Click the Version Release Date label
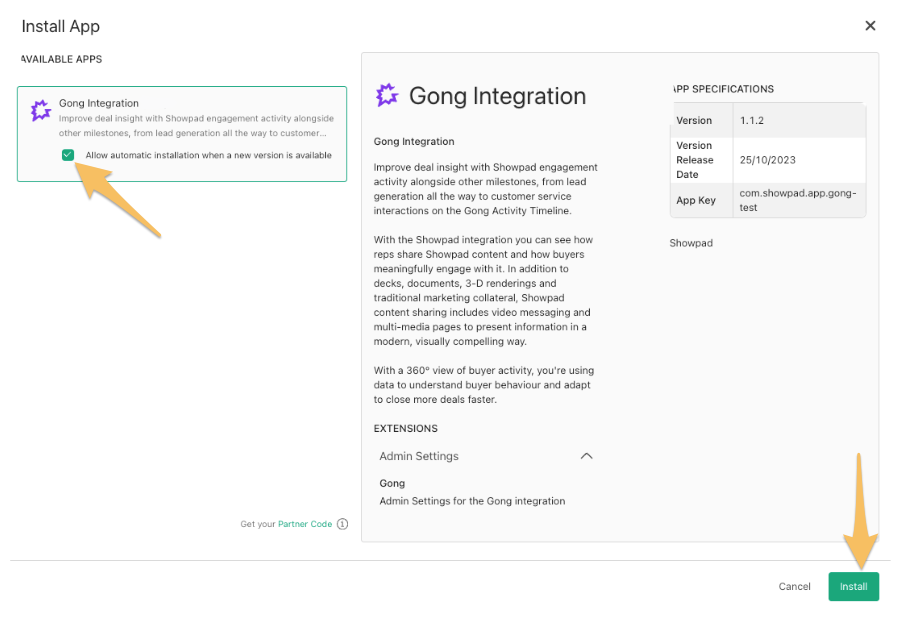The width and height of the screenshot is (899, 621). [x=695, y=160]
